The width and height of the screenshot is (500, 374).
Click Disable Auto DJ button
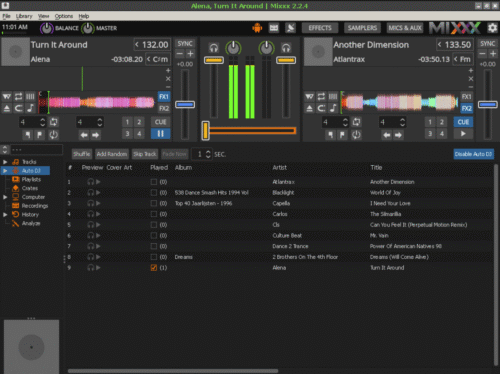[474, 154]
